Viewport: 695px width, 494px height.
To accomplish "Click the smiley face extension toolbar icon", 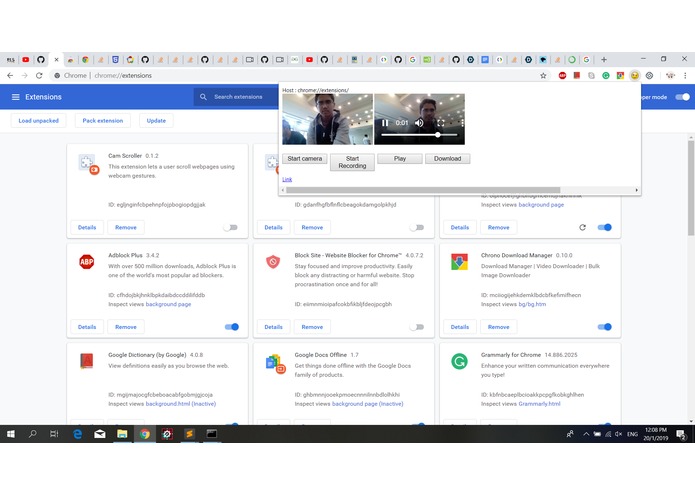I will click(635, 76).
